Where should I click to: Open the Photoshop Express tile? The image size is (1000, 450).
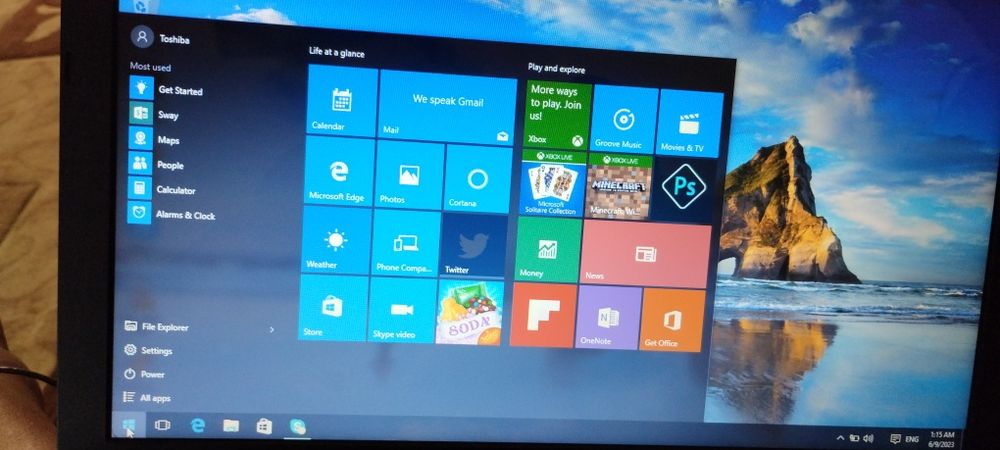point(684,189)
